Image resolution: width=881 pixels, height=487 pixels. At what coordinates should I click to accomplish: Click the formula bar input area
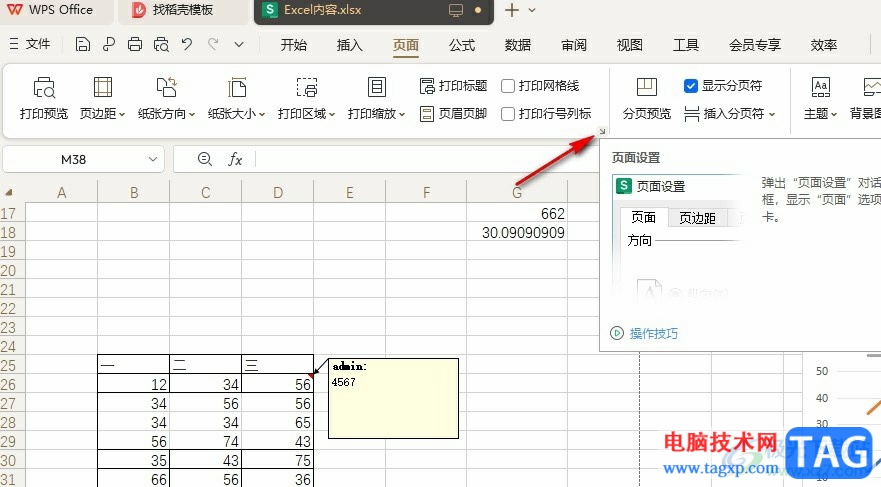[x=426, y=160]
